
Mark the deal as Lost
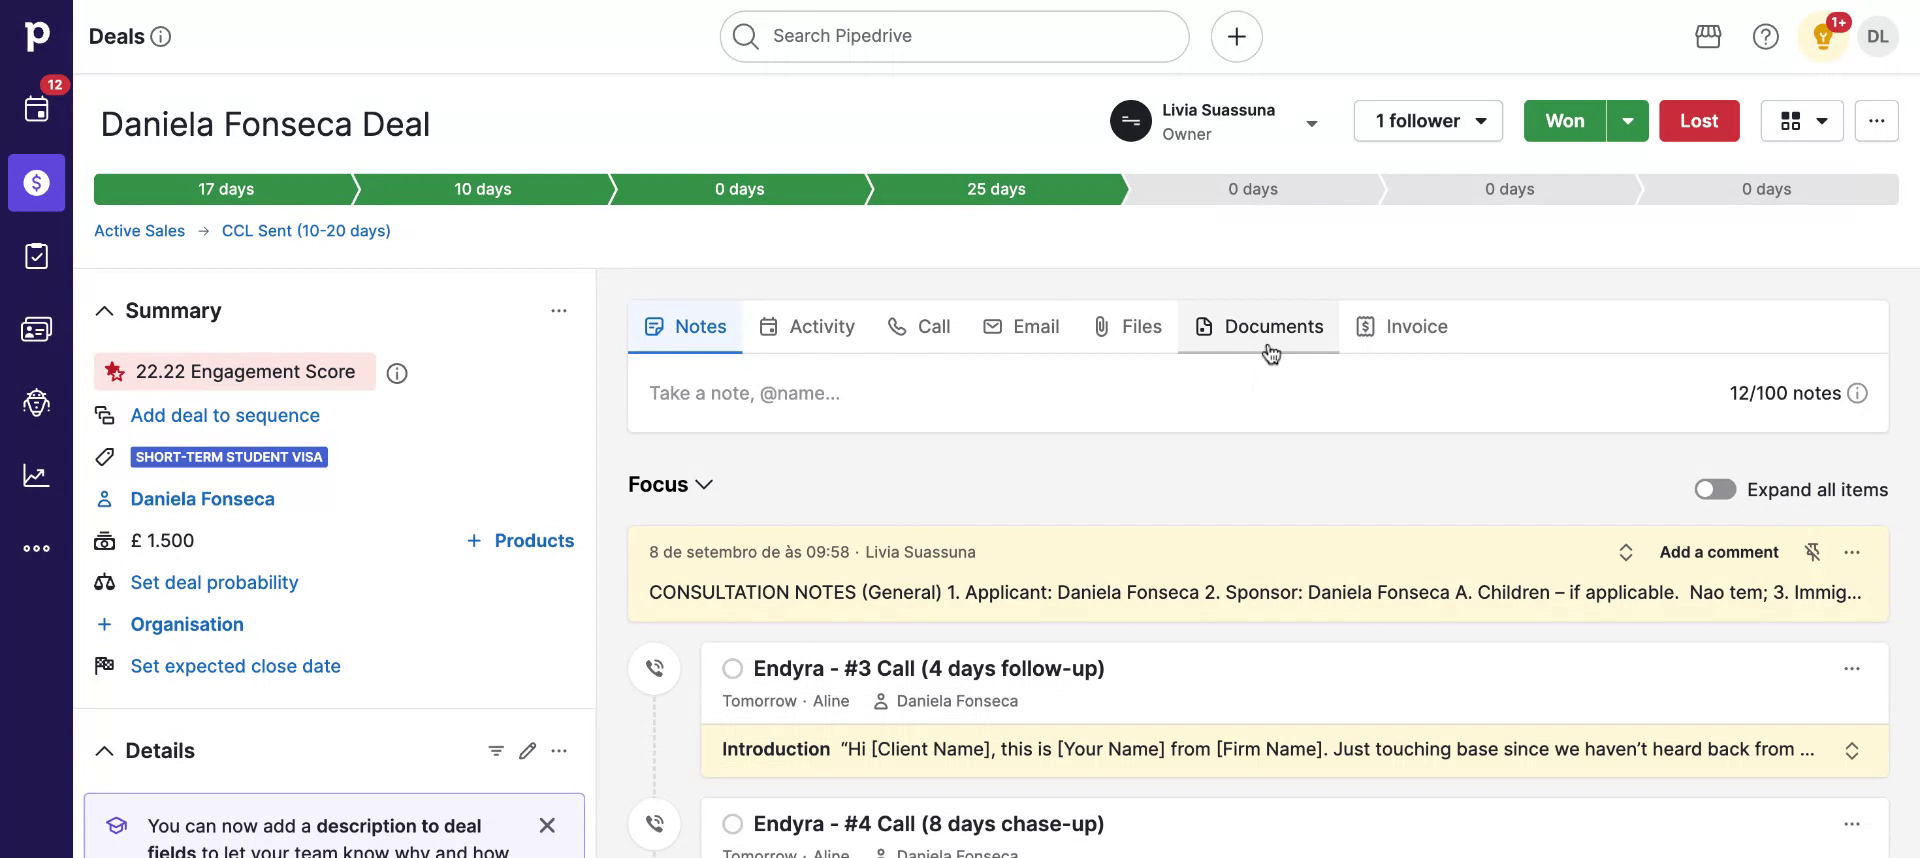pyautogui.click(x=1699, y=121)
